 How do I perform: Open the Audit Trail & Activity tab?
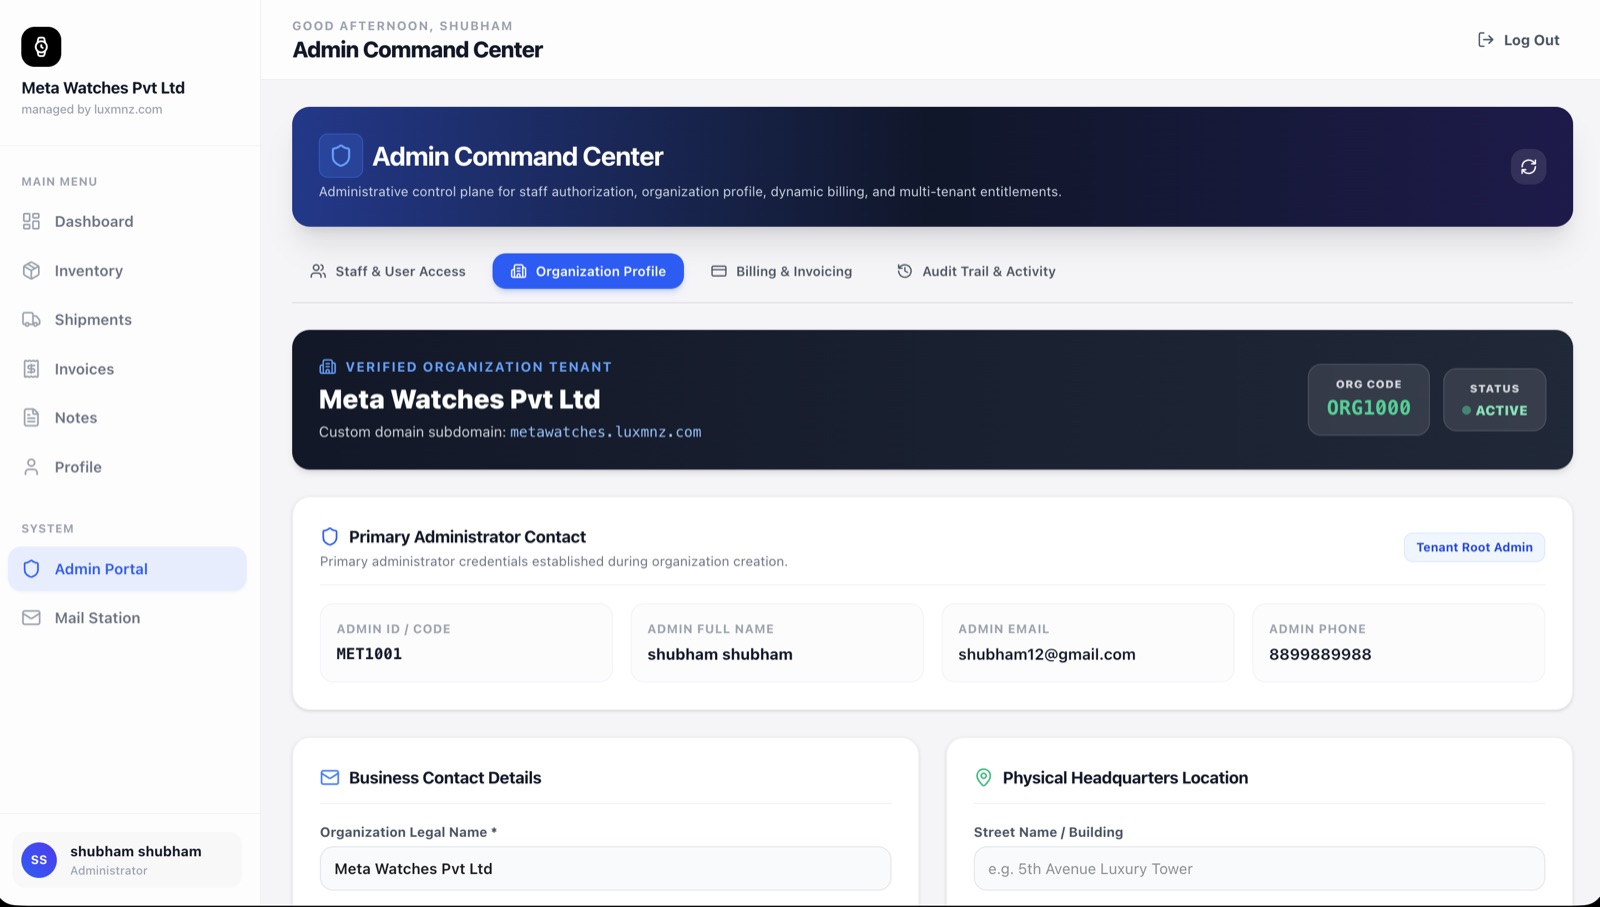tap(976, 271)
